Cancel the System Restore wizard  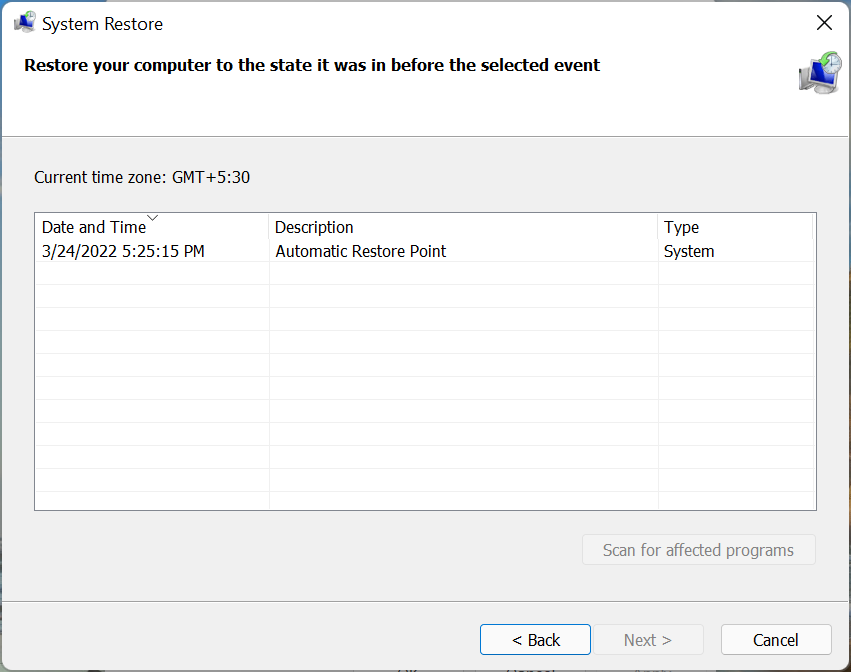coord(775,640)
